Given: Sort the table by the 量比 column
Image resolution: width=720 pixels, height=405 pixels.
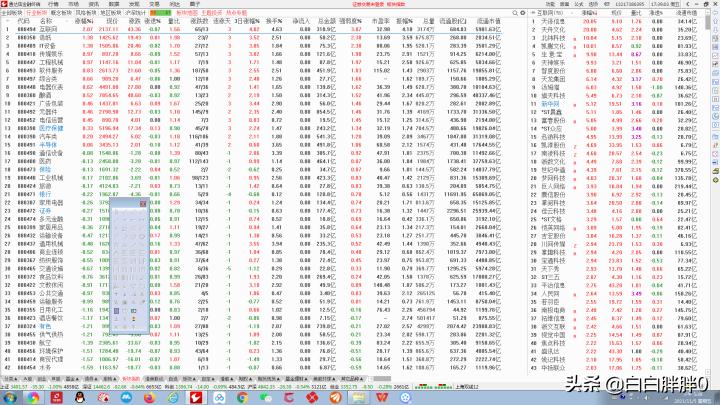Looking at the screenshot, I should (x=174, y=21).
